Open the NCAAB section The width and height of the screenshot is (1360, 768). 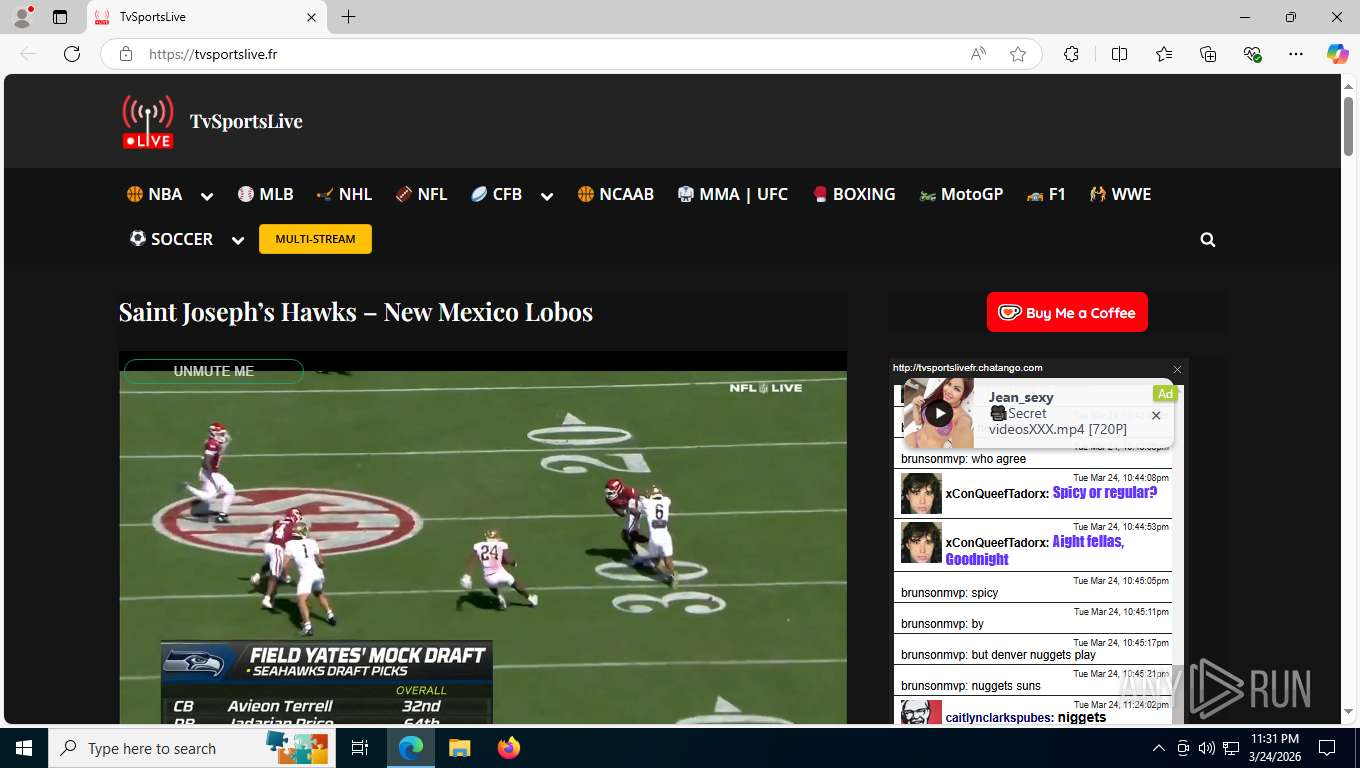(615, 194)
